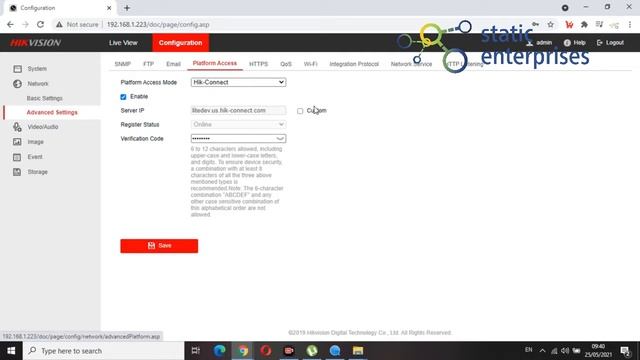Screen dimensions: 640x360
Task: Open File Explorer from the taskbar
Action: [x=358, y=351]
